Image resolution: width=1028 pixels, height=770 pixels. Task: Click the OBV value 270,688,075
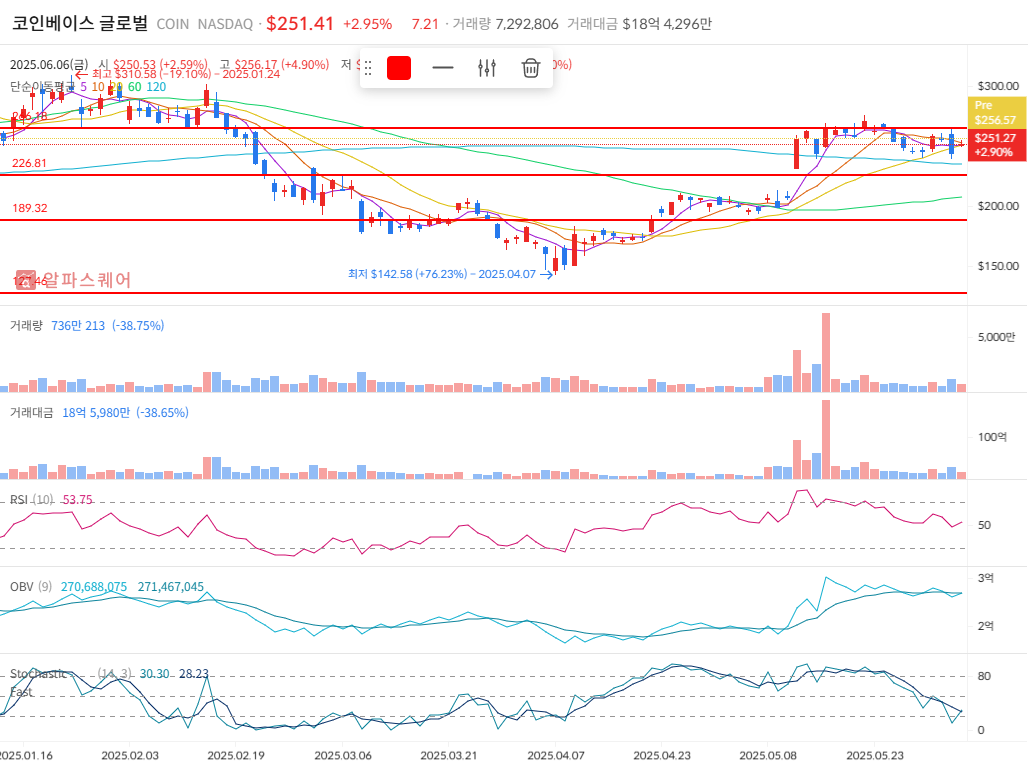tap(94, 586)
